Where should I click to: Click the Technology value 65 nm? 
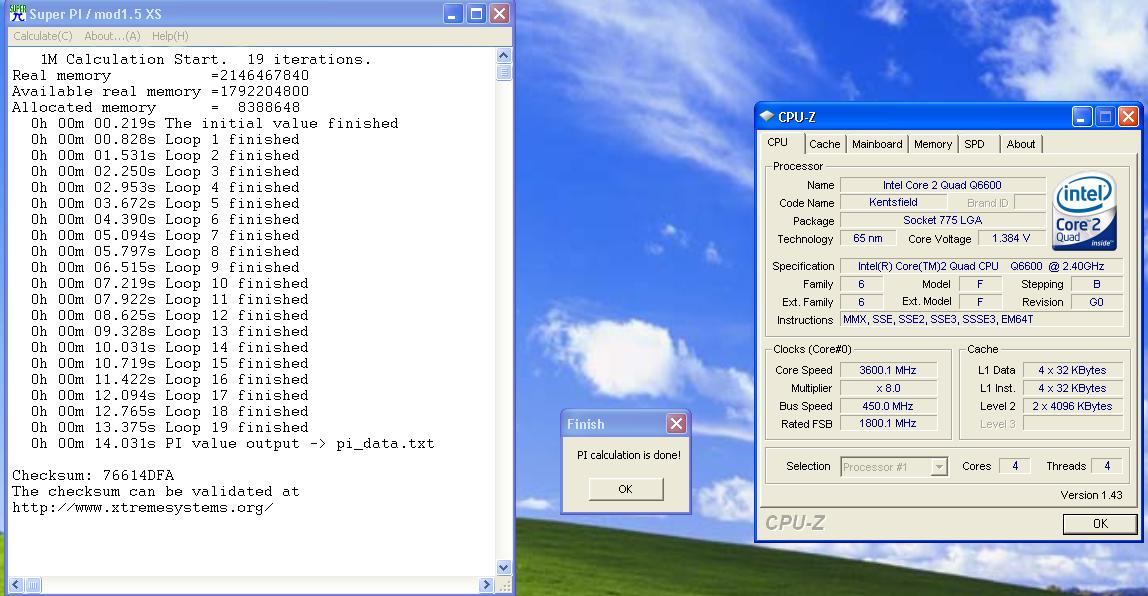click(x=868, y=239)
